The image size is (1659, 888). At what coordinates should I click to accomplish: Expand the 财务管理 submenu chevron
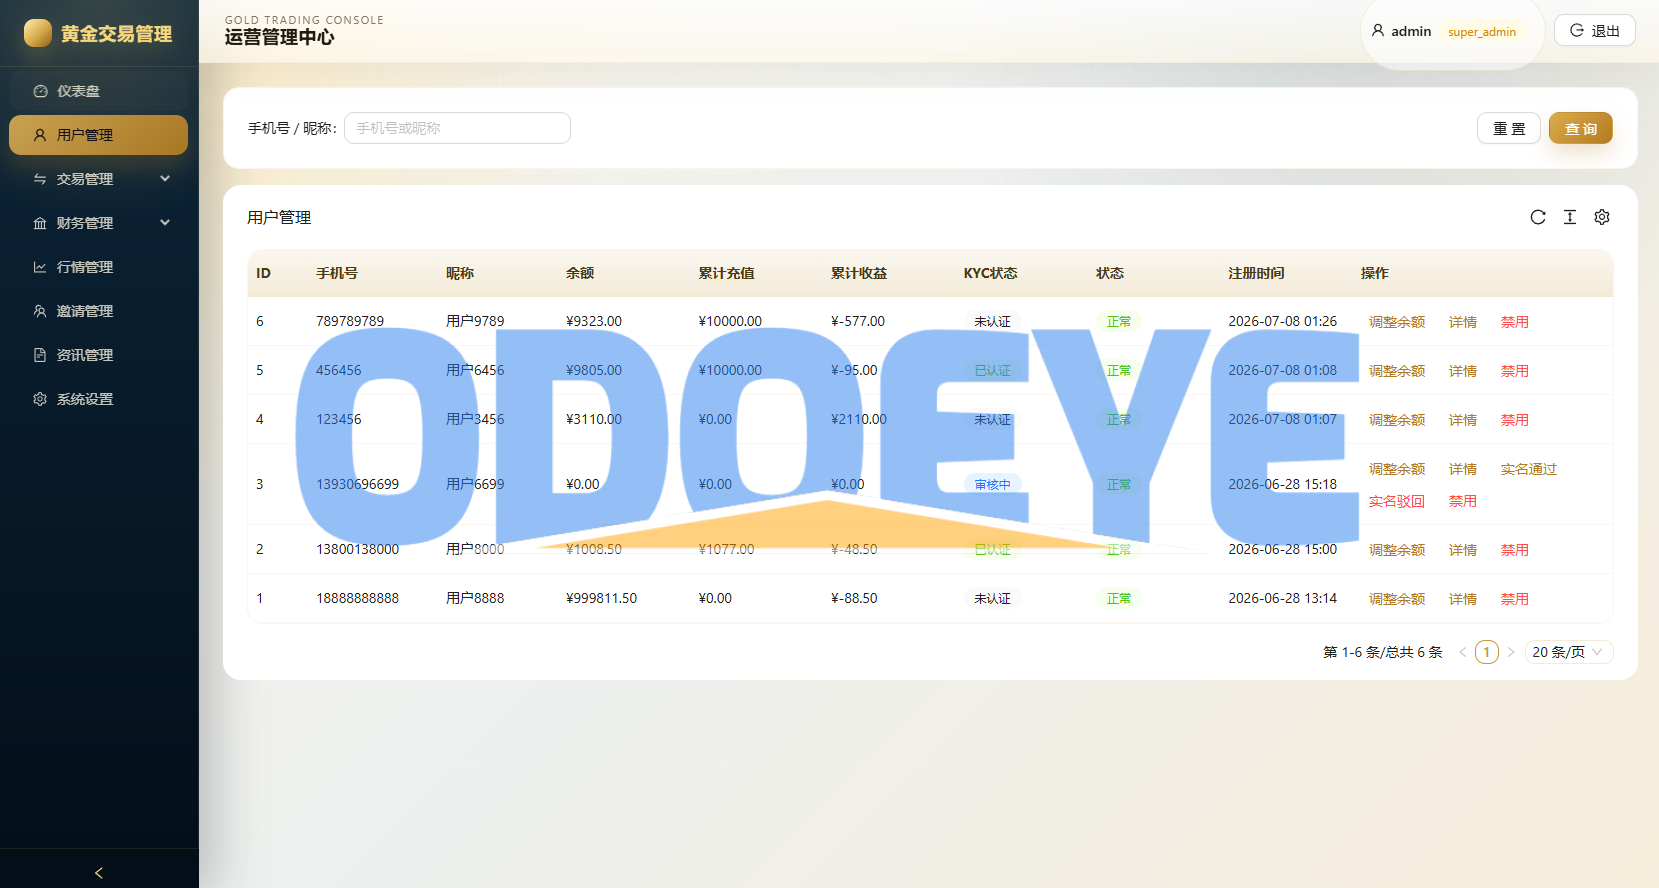(165, 223)
